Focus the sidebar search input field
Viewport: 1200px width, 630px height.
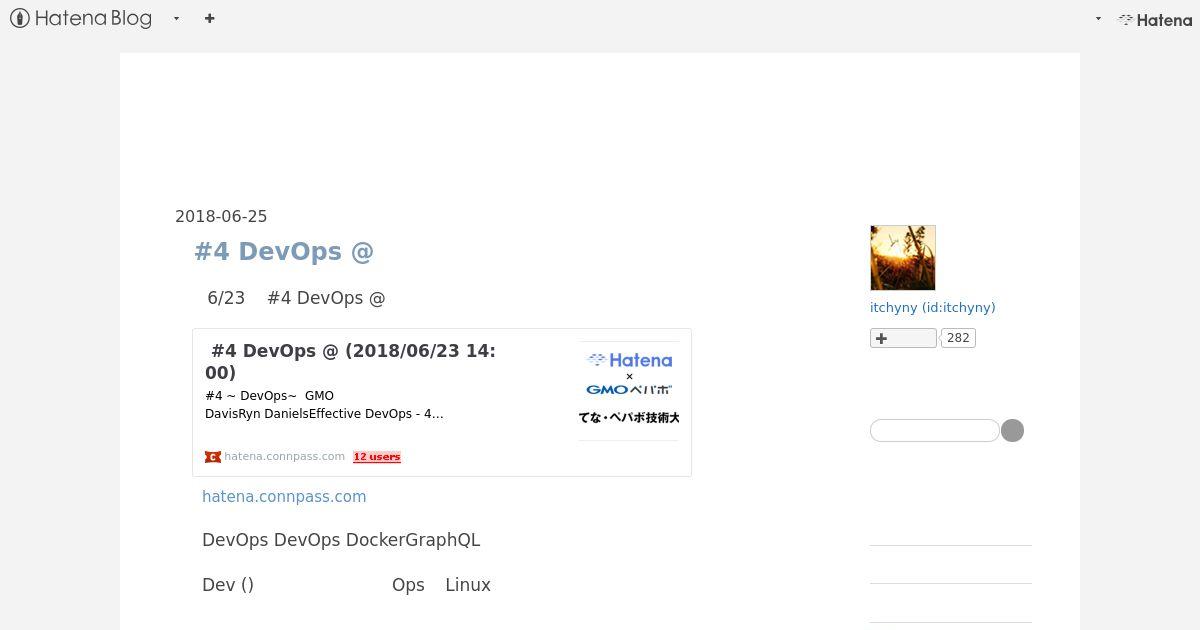pyautogui.click(x=935, y=430)
